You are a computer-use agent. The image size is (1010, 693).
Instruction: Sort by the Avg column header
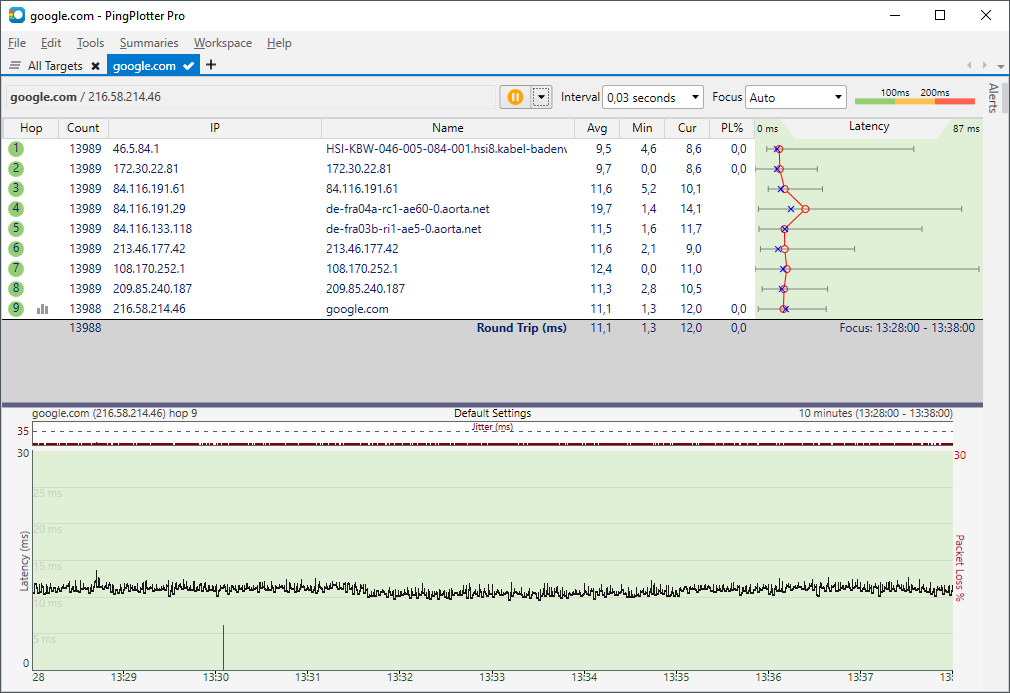[x=597, y=128]
